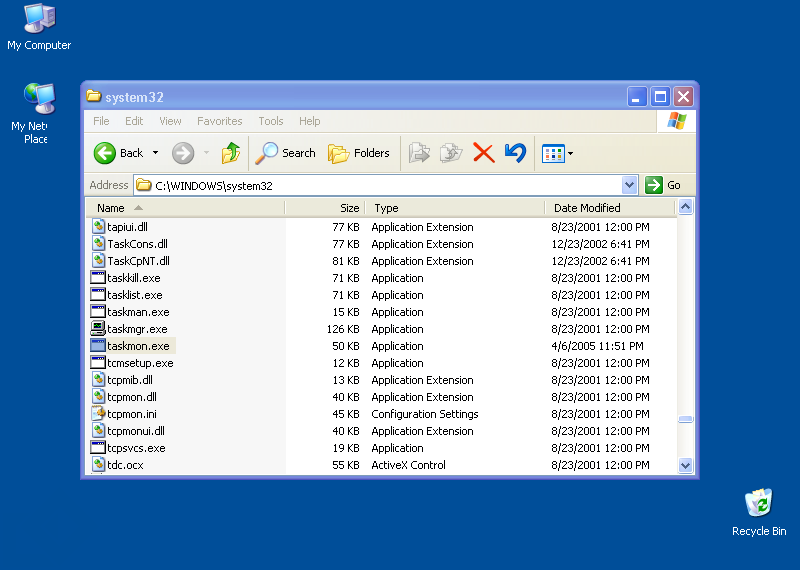Sort by the Date Modified column header
Image resolution: width=800 pixels, height=570 pixels.
coord(610,208)
